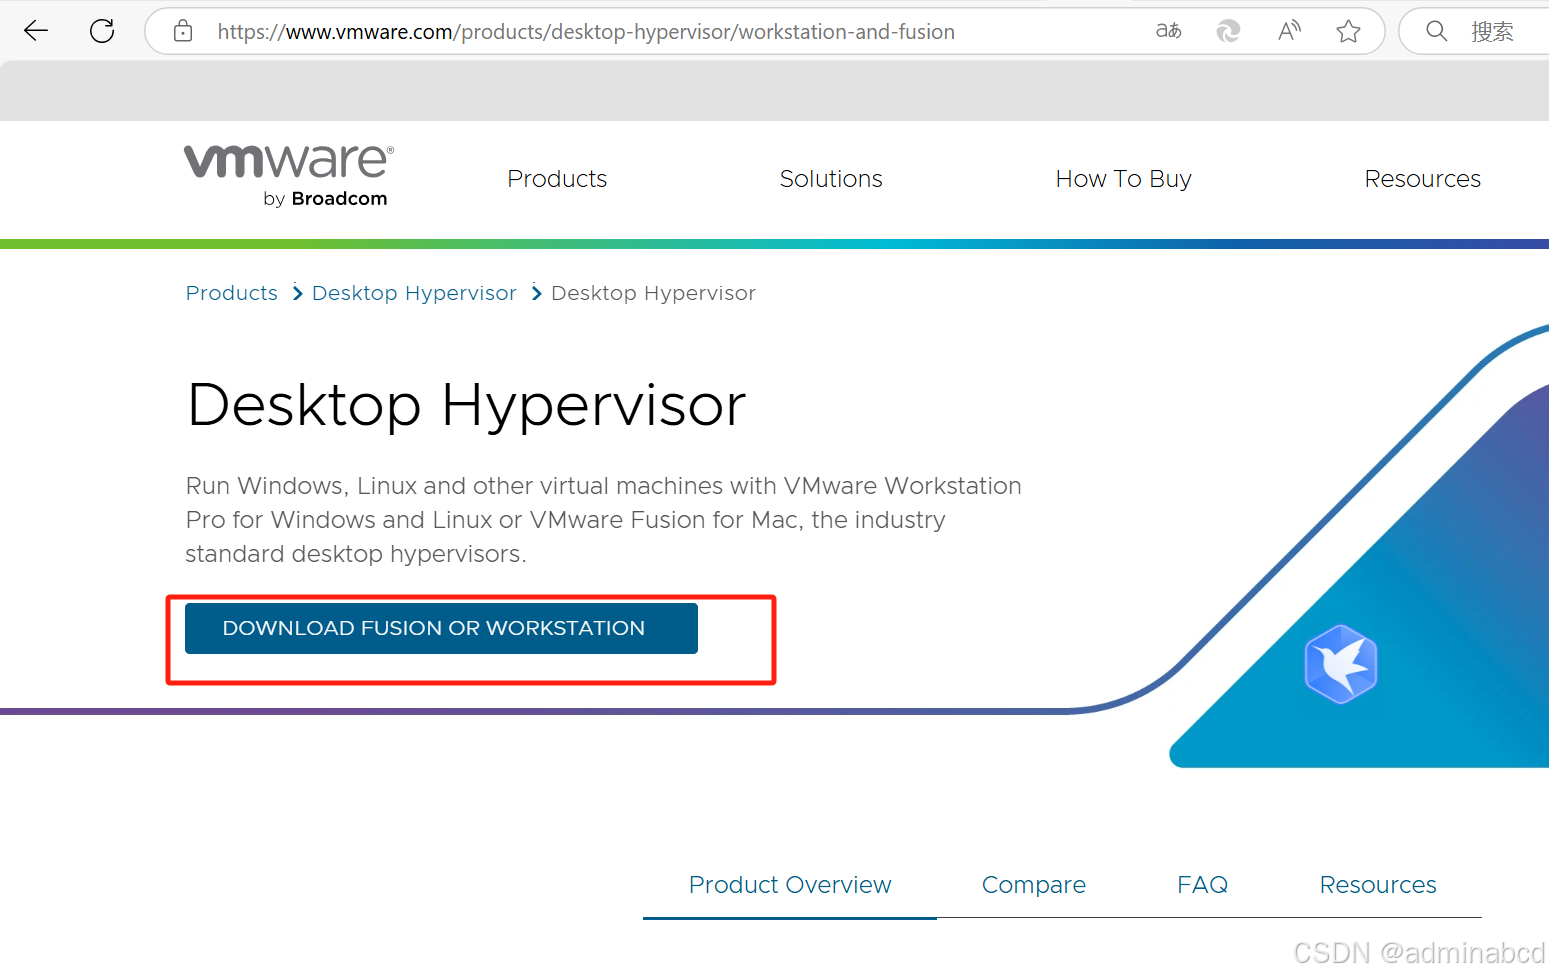This screenshot has height=979, width=1549.
Task: Click Download Fusion or Workstation button
Action: [441, 628]
